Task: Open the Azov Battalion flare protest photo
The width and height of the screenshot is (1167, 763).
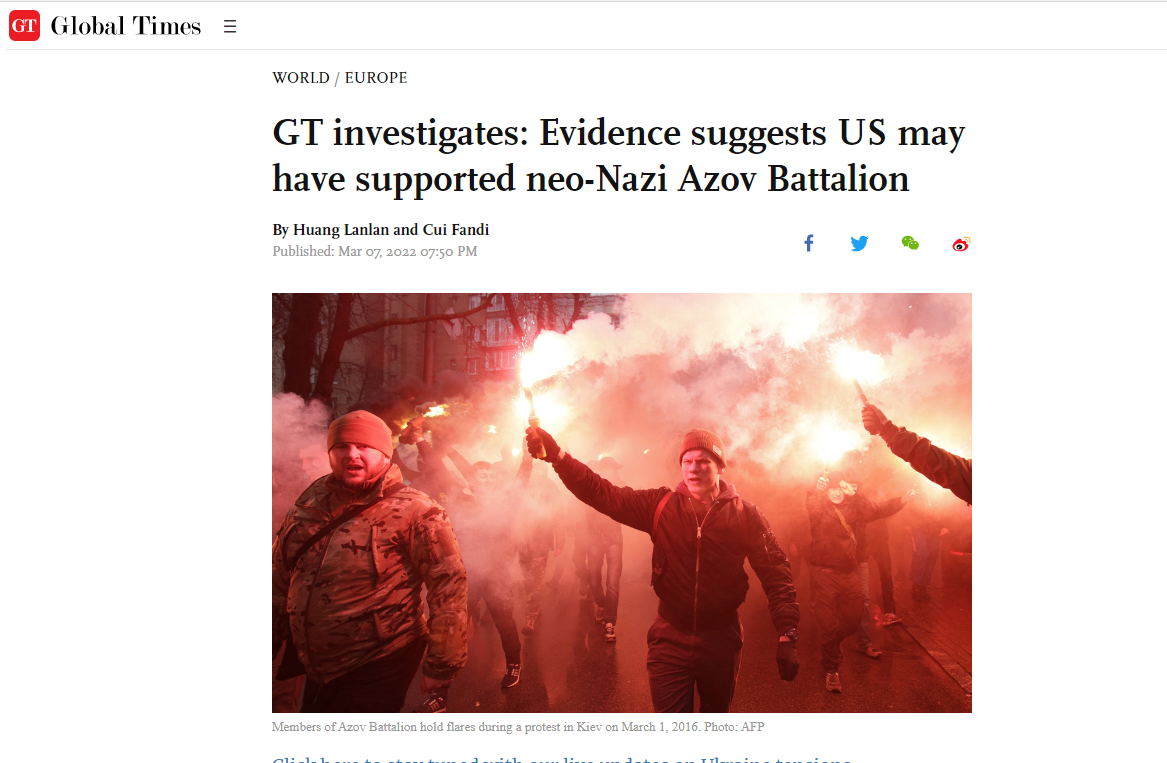Action: 621,502
